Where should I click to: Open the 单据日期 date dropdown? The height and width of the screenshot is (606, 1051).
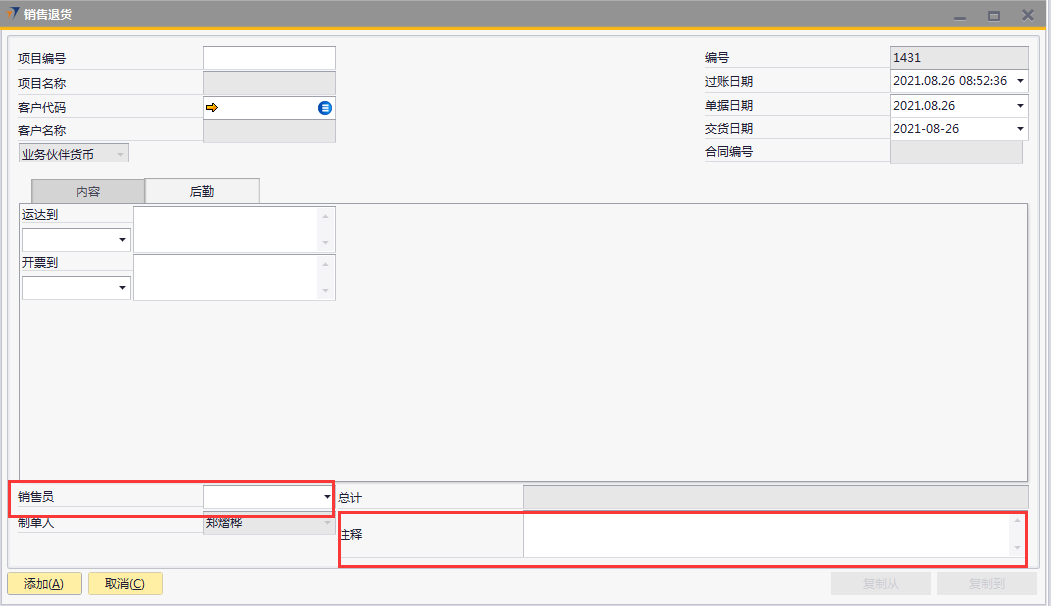tap(1020, 105)
